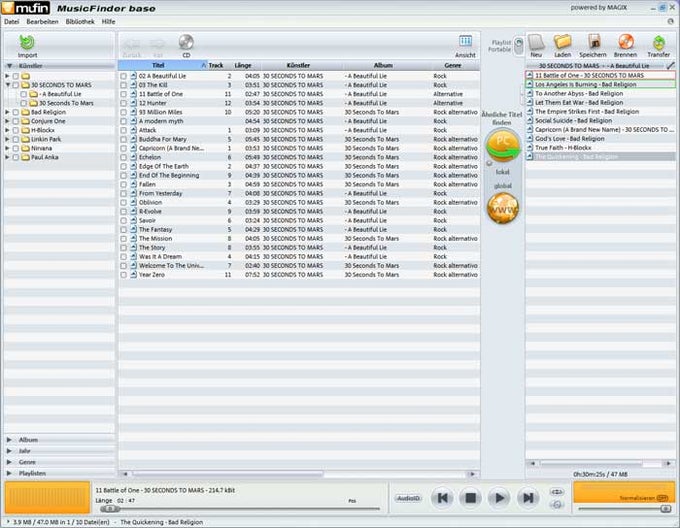The height and width of the screenshot is (528, 680).
Task: Expand the Conjure One tree node
Action: coord(7,121)
